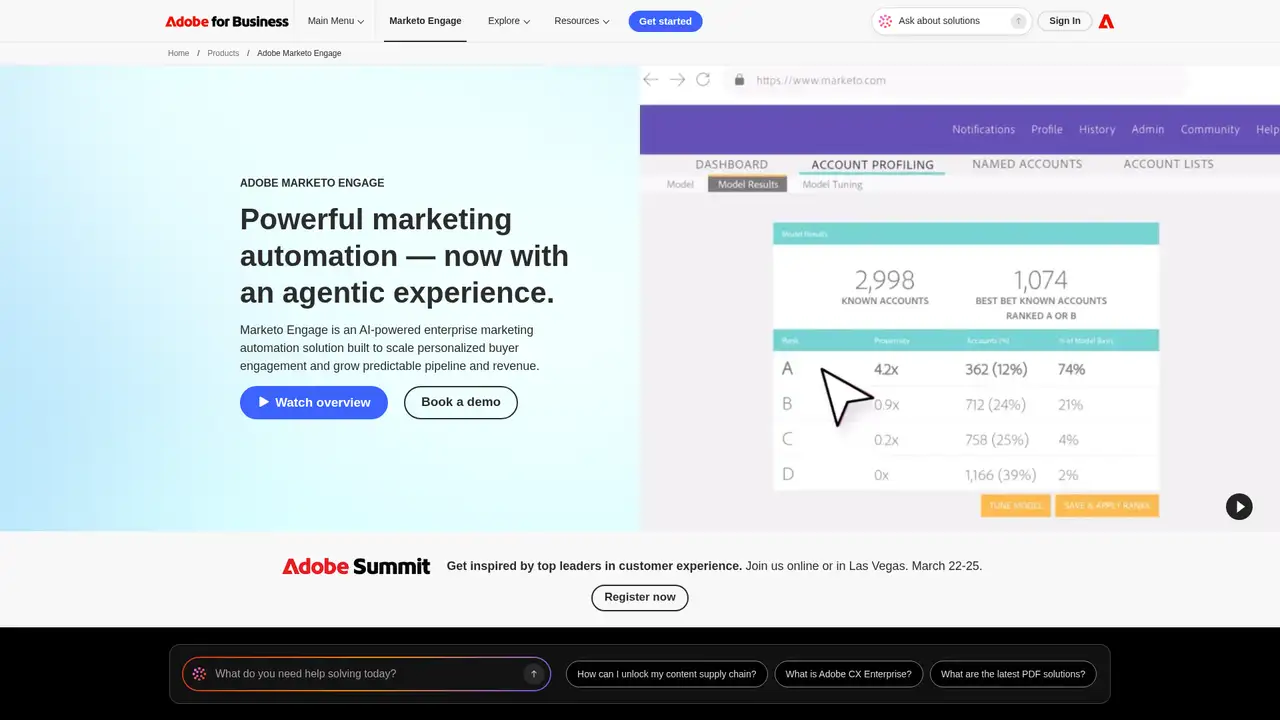
Task: Click the sparkle icon in Ask about solutions
Action: tap(885, 21)
